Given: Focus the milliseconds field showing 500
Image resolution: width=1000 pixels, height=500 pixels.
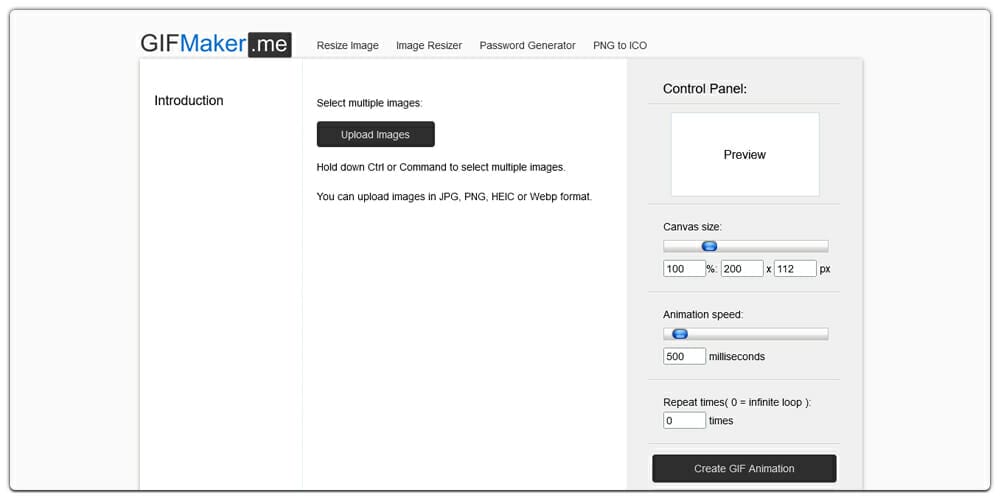Looking at the screenshot, I should point(684,357).
